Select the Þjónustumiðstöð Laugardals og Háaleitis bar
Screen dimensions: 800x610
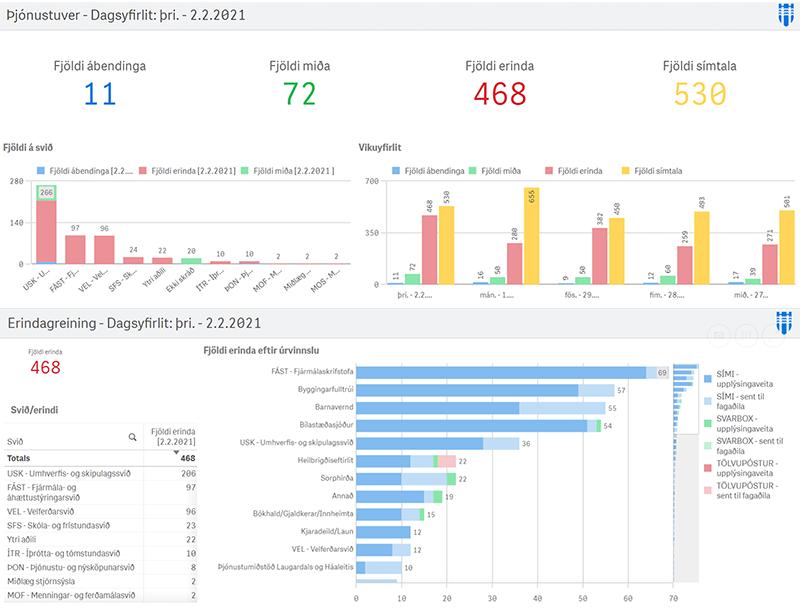coord(379,568)
